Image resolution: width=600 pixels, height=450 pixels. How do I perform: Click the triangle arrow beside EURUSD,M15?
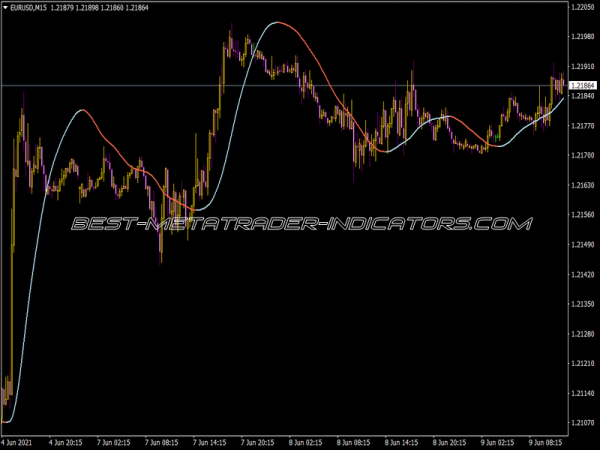pos(7,9)
